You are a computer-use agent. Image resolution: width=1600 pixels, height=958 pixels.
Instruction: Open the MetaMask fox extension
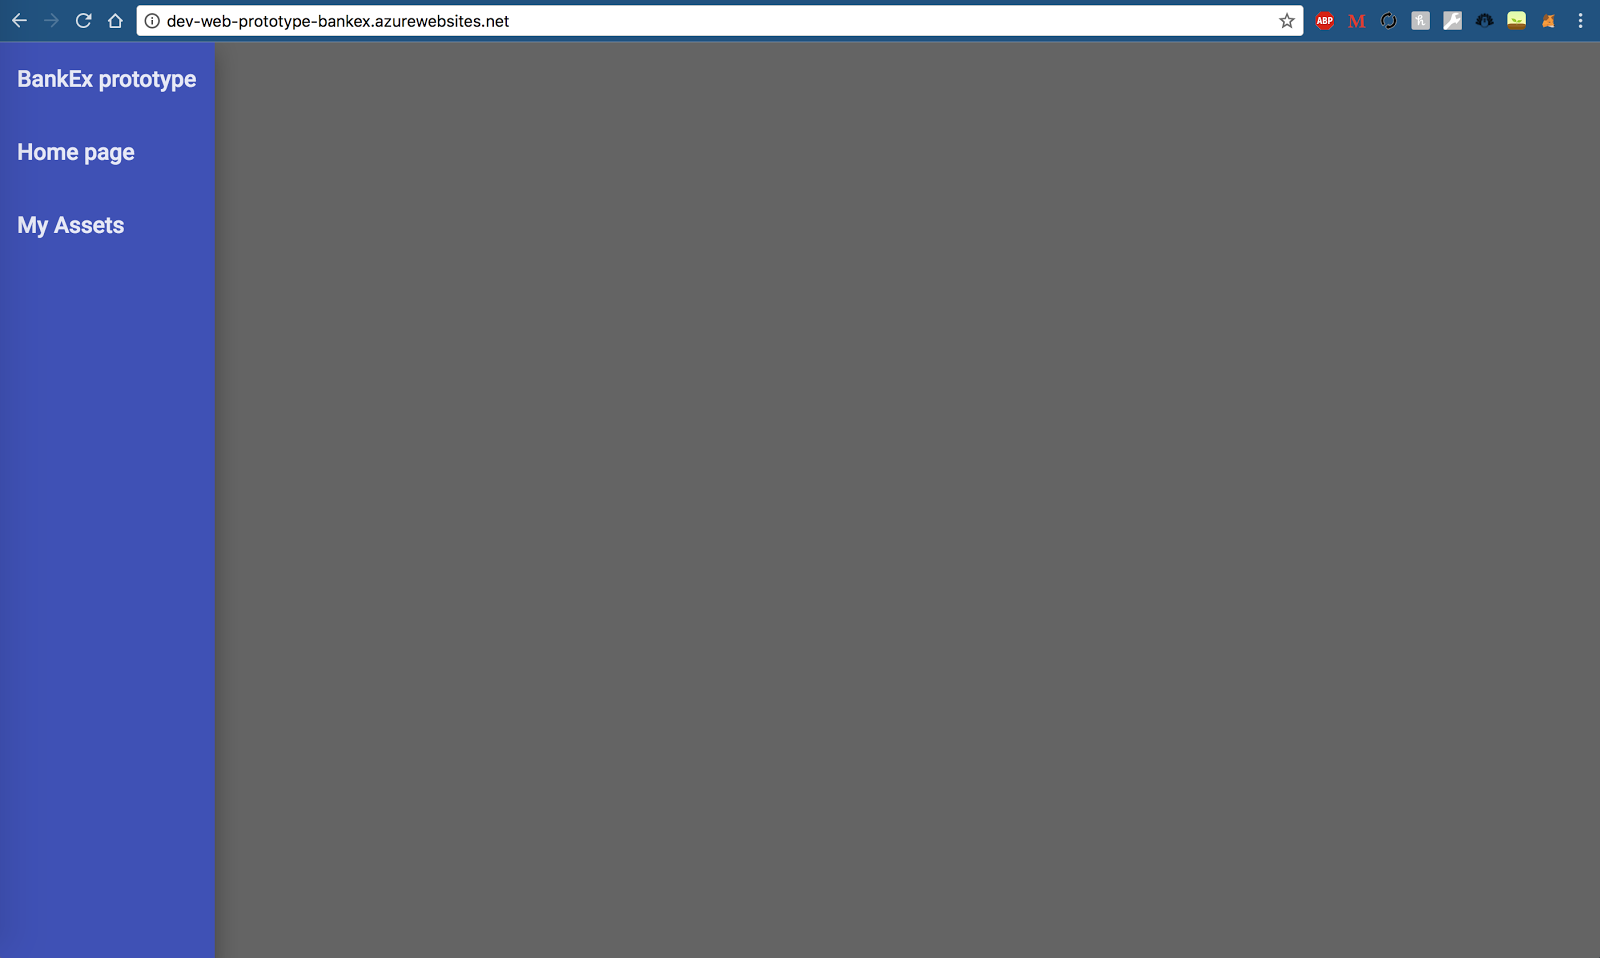(x=1548, y=20)
